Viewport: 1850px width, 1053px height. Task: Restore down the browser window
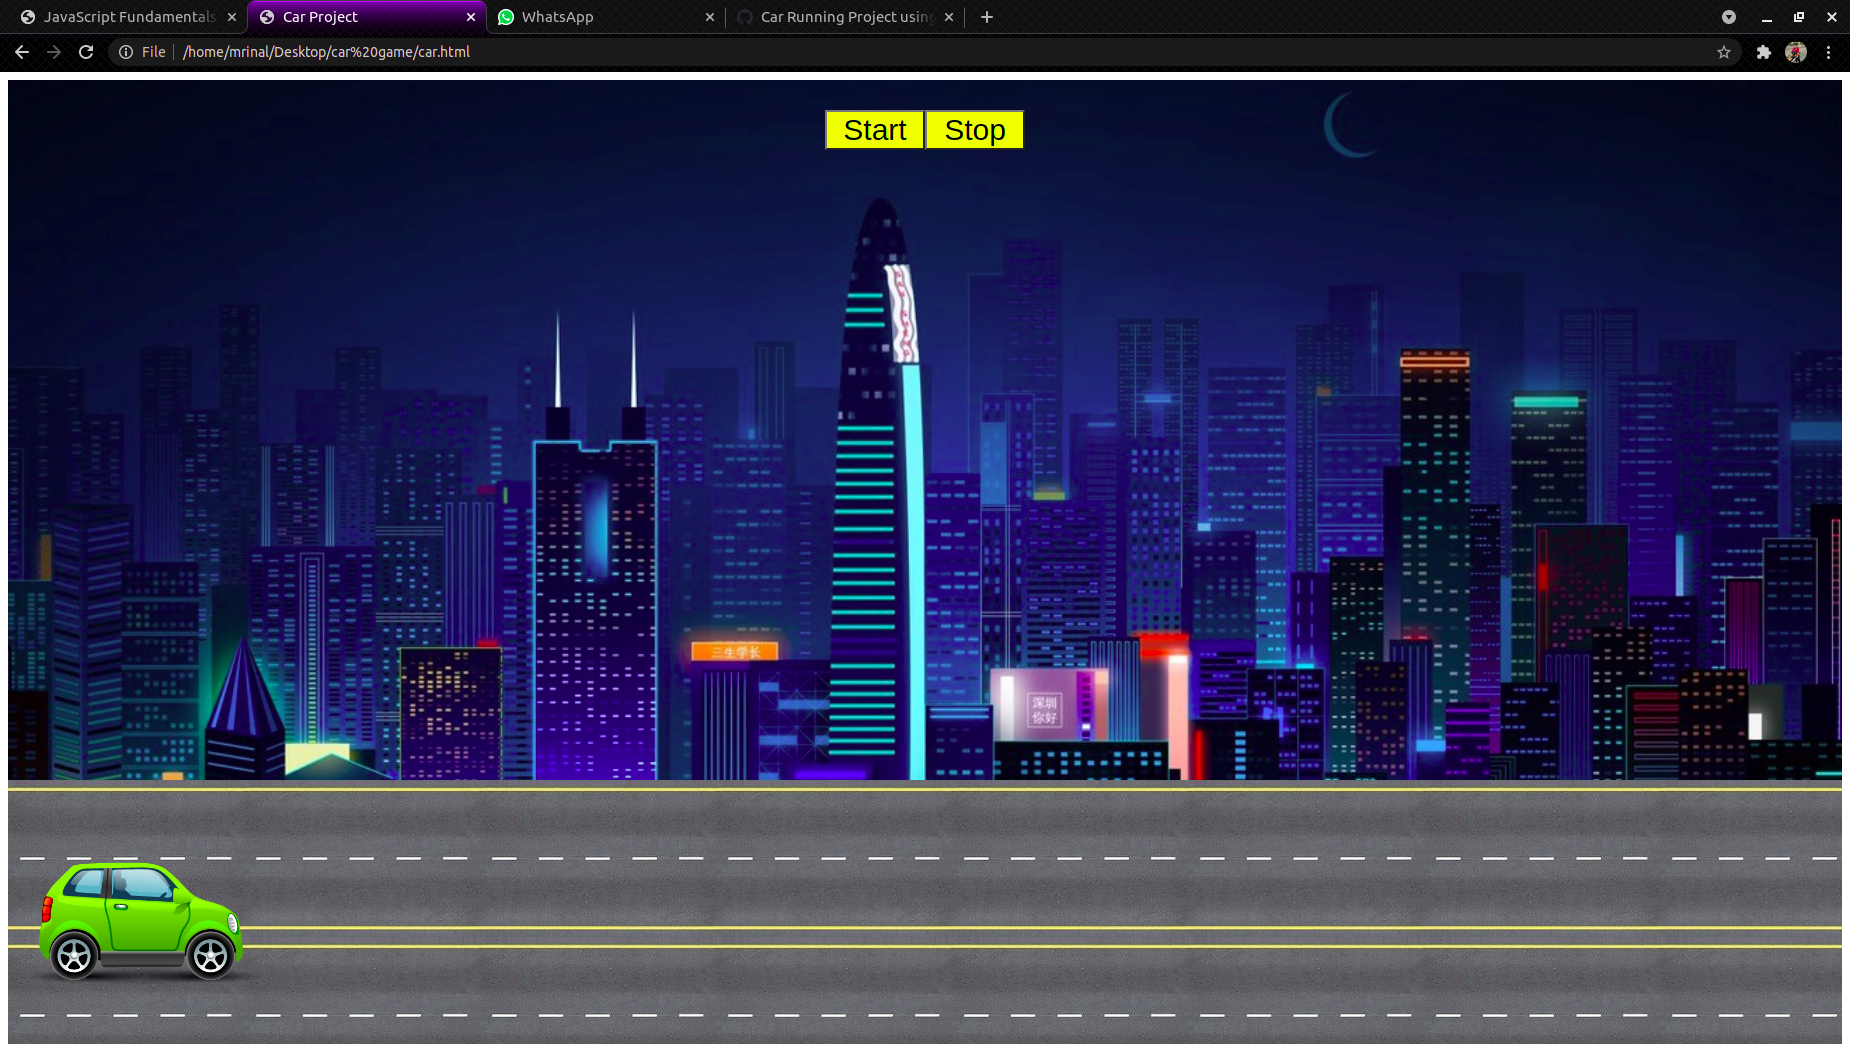pyautogui.click(x=1799, y=17)
